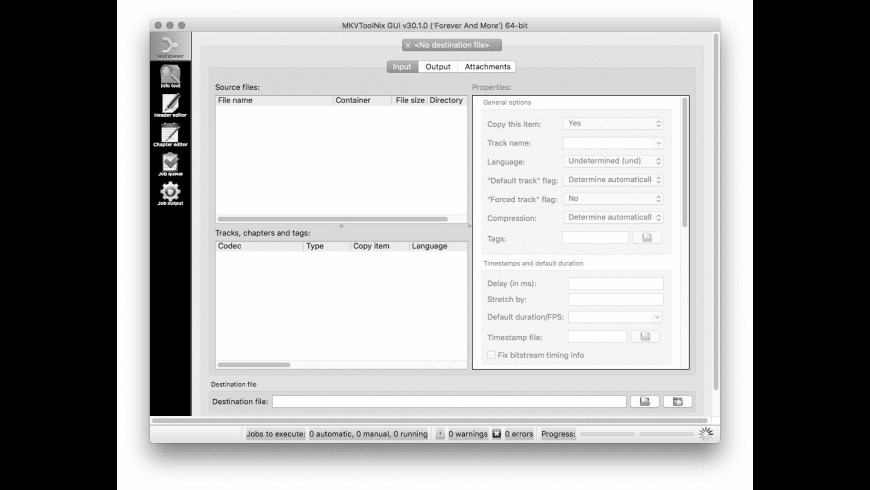
Task: Click the Language column header in tracks
Action: point(438,246)
